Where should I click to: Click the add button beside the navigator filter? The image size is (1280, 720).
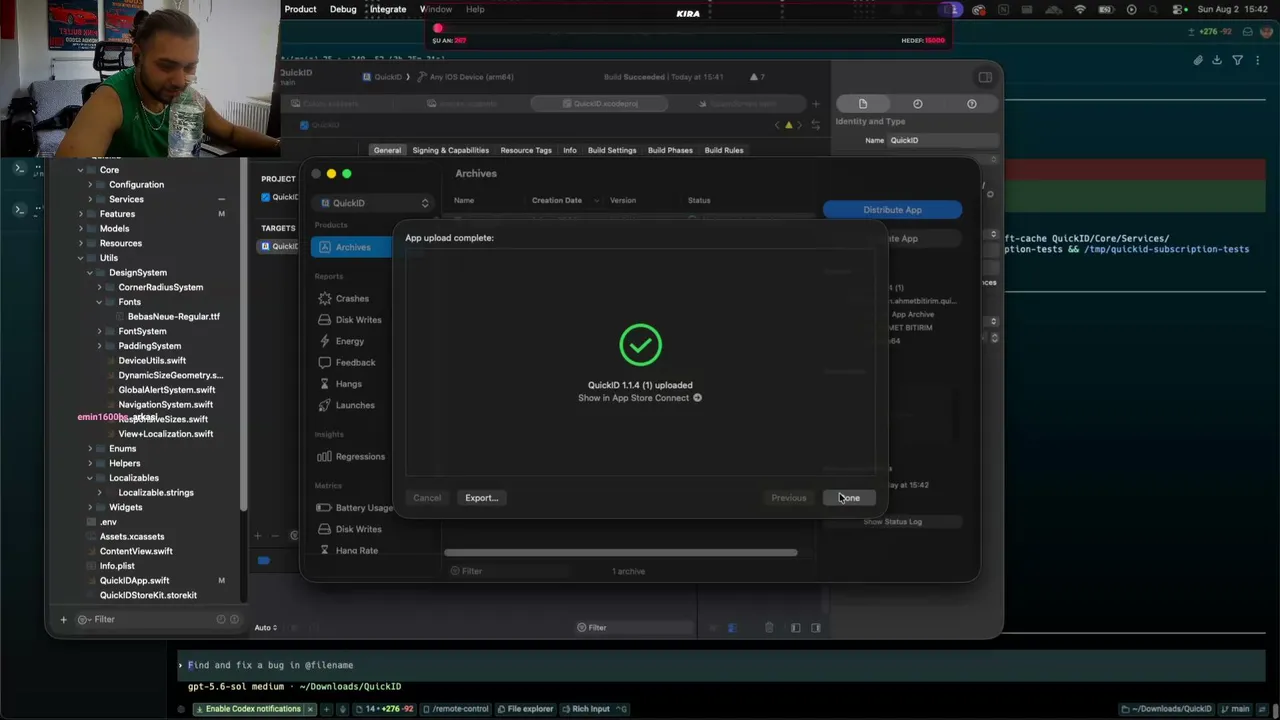click(63, 620)
